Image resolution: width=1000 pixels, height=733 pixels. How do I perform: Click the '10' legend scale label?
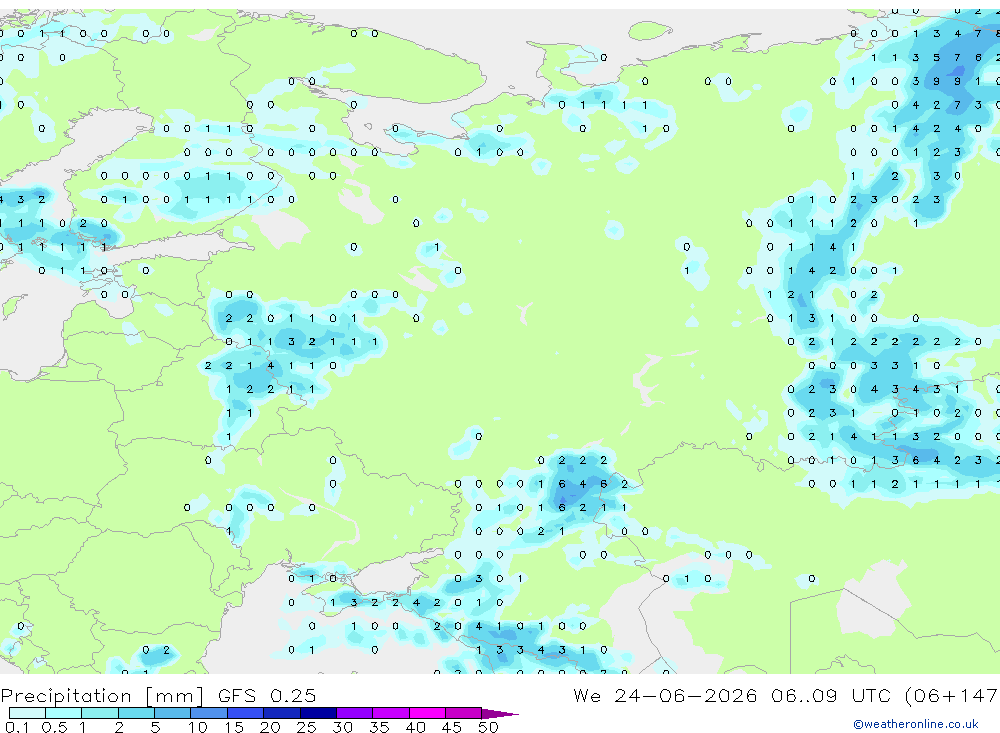tap(197, 727)
